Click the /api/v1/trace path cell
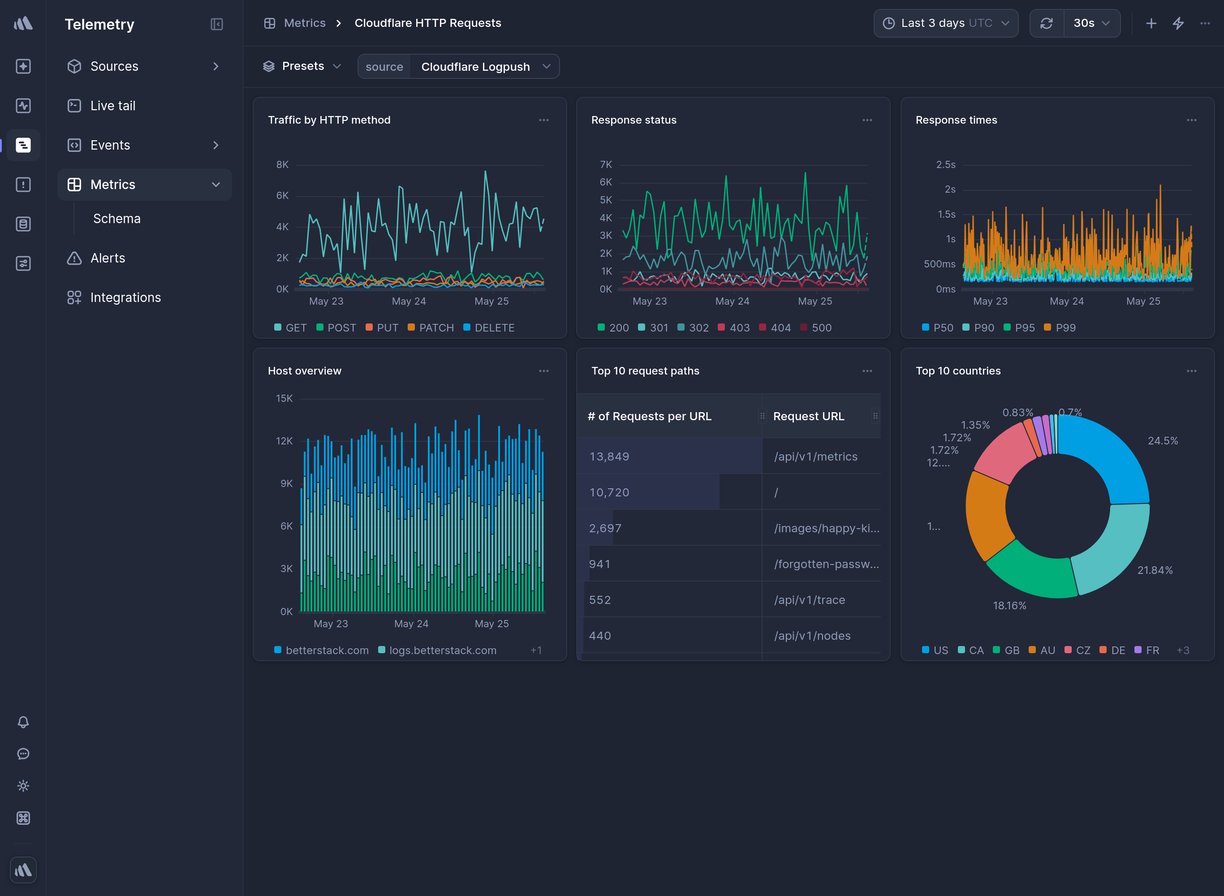The image size is (1224, 896). pos(821,600)
